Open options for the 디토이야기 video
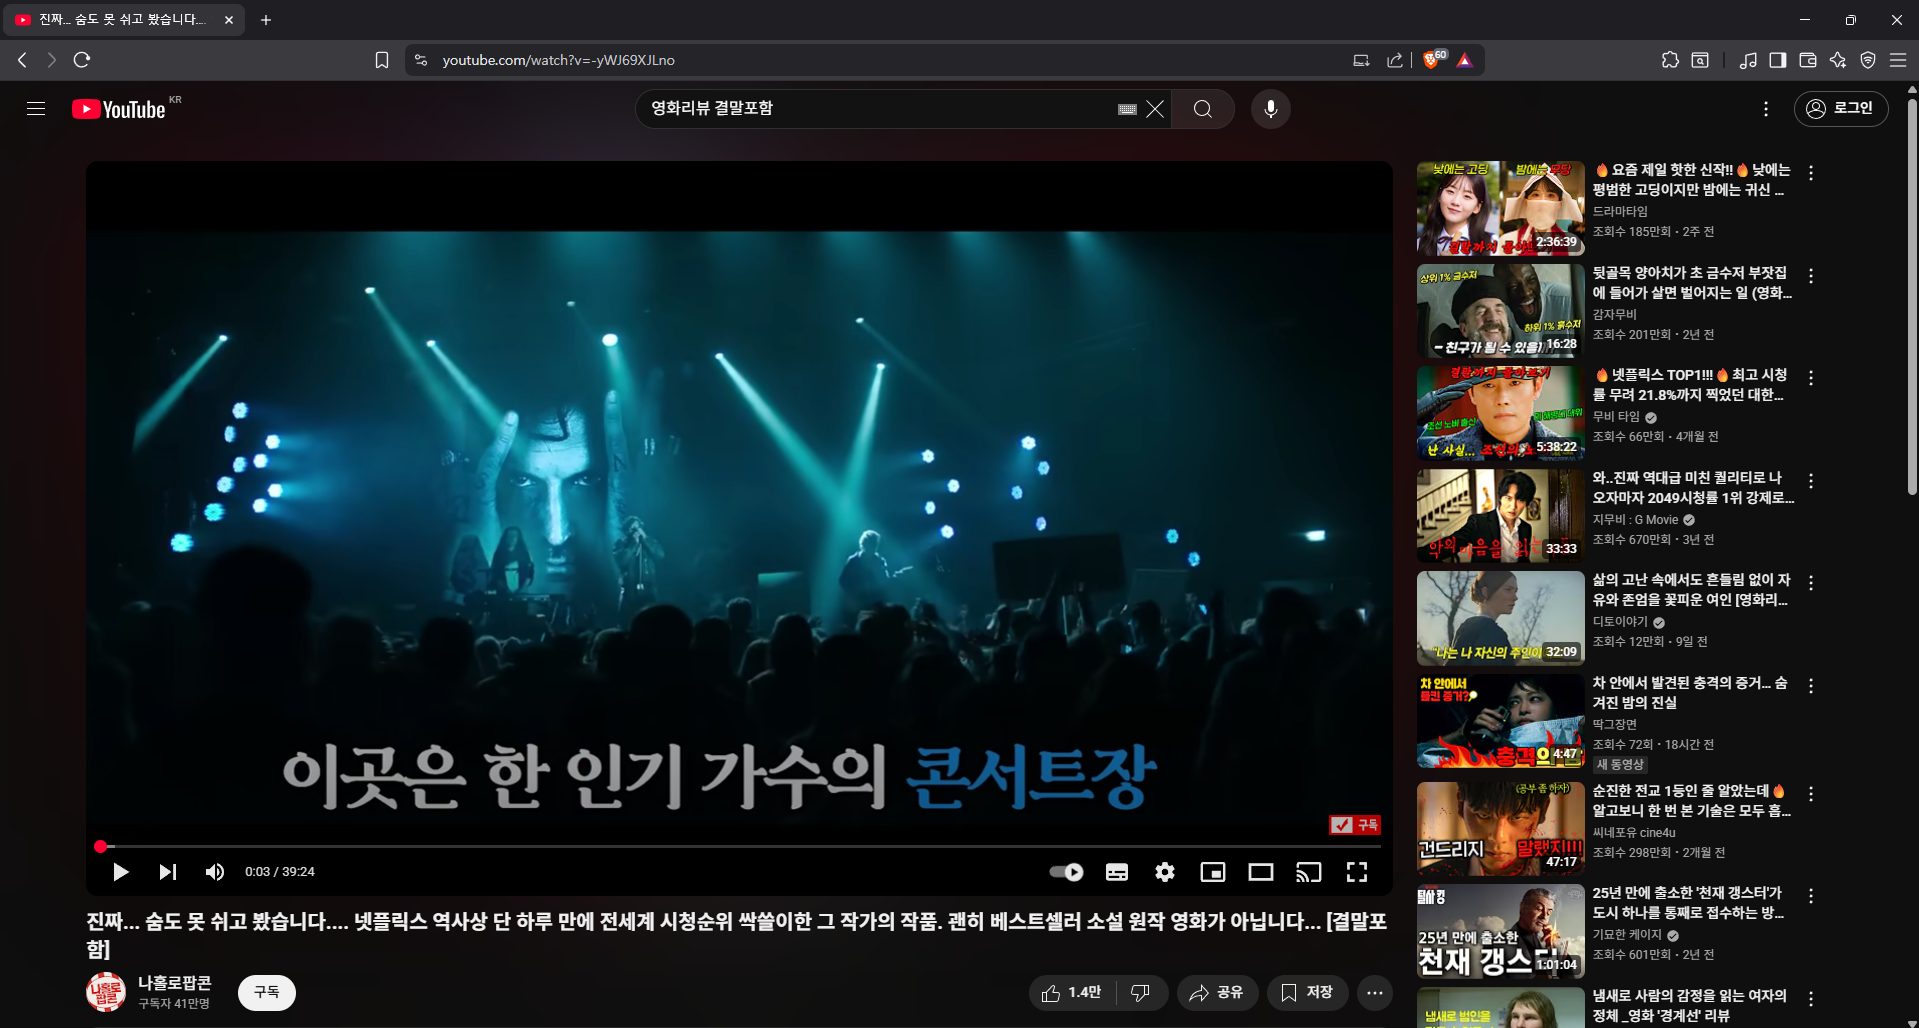 (x=1811, y=583)
